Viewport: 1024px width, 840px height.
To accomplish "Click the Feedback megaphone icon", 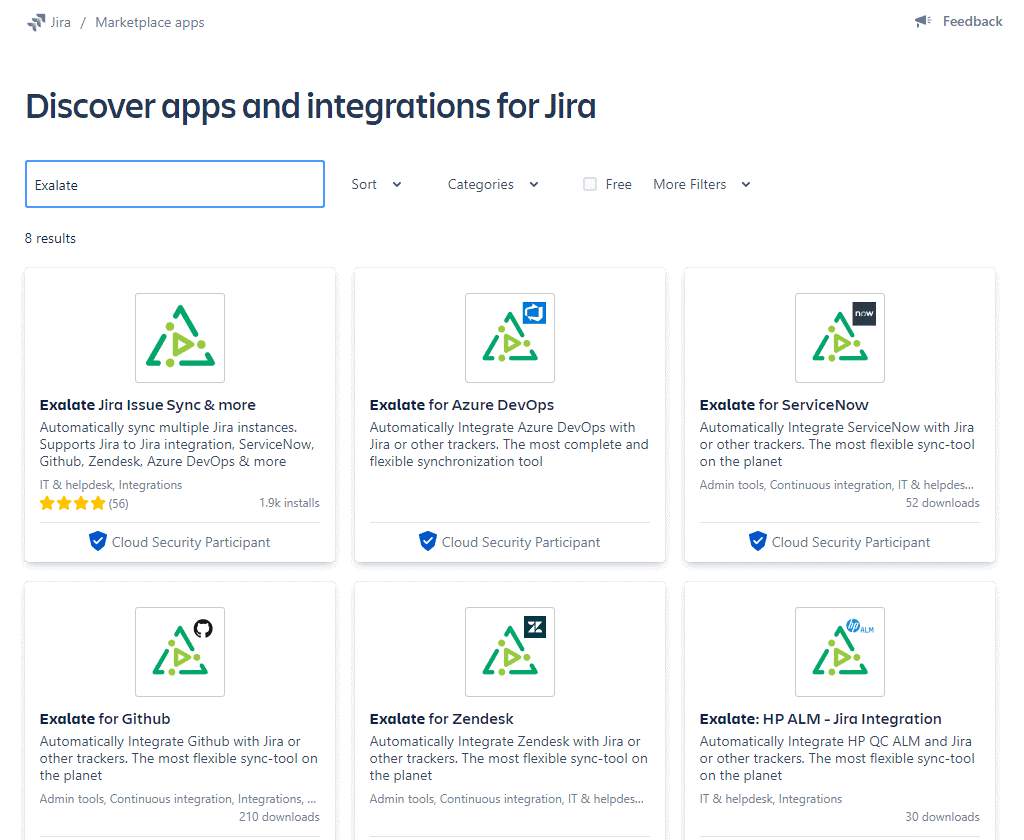I will (x=923, y=22).
